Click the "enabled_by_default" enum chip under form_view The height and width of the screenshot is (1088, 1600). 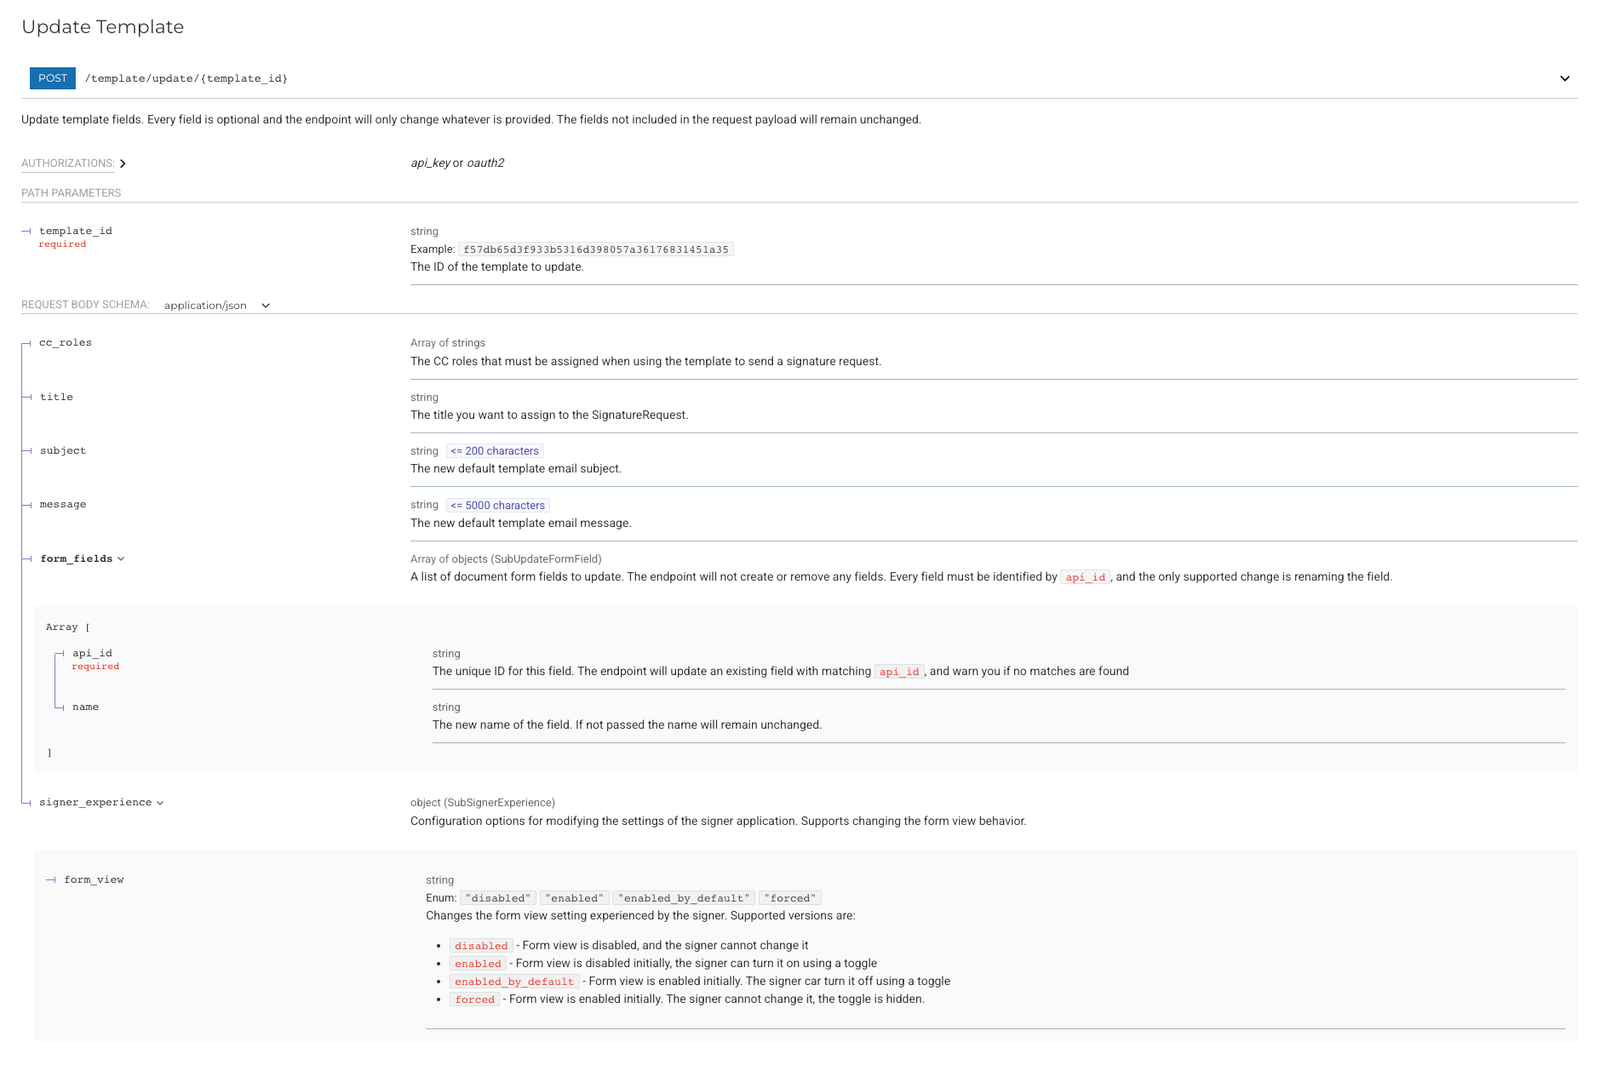[683, 897]
